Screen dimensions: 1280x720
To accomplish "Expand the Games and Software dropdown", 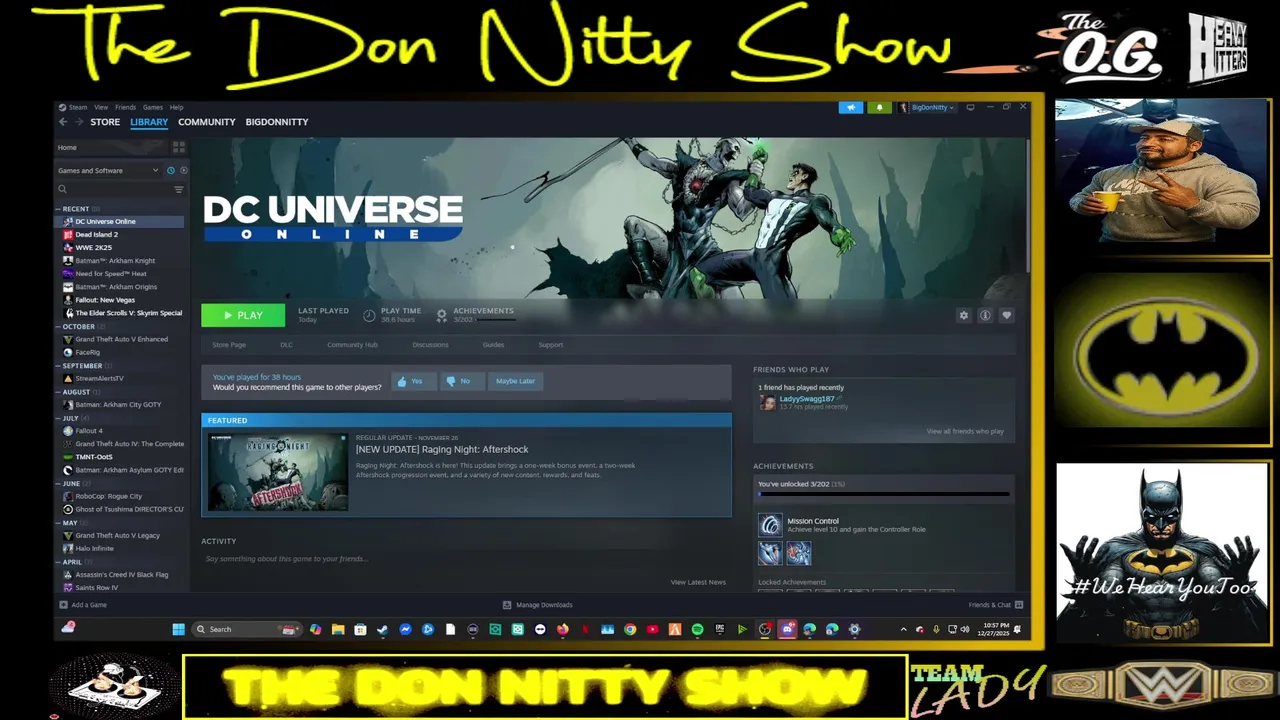I will point(108,171).
